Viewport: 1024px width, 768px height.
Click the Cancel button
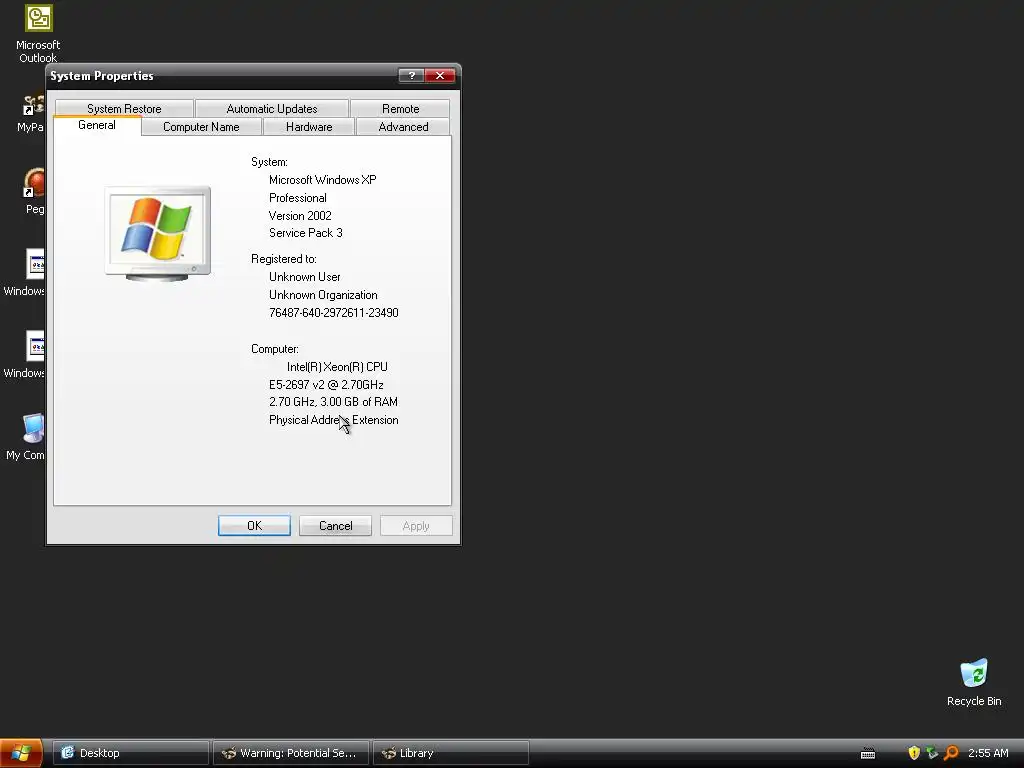[335, 526]
